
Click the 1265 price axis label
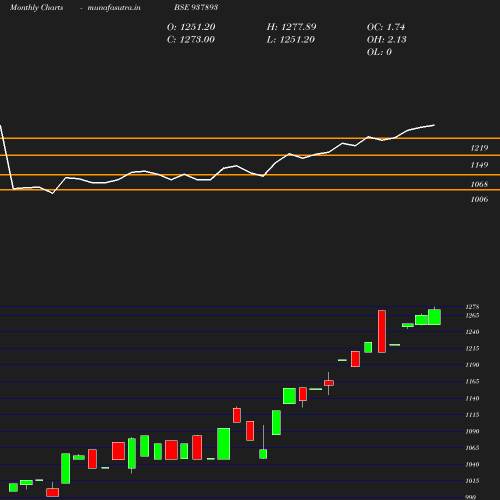pyautogui.click(x=473, y=315)
